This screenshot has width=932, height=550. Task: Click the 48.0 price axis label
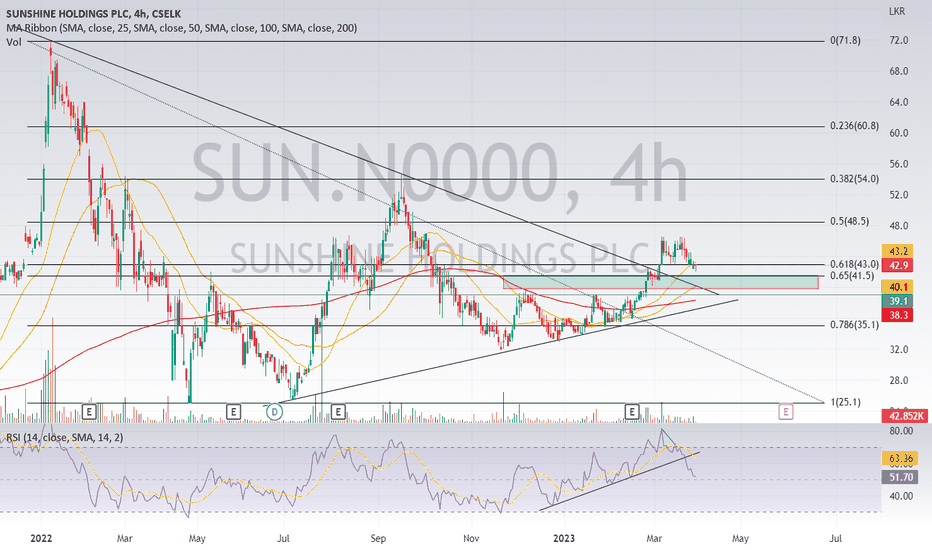899,226
